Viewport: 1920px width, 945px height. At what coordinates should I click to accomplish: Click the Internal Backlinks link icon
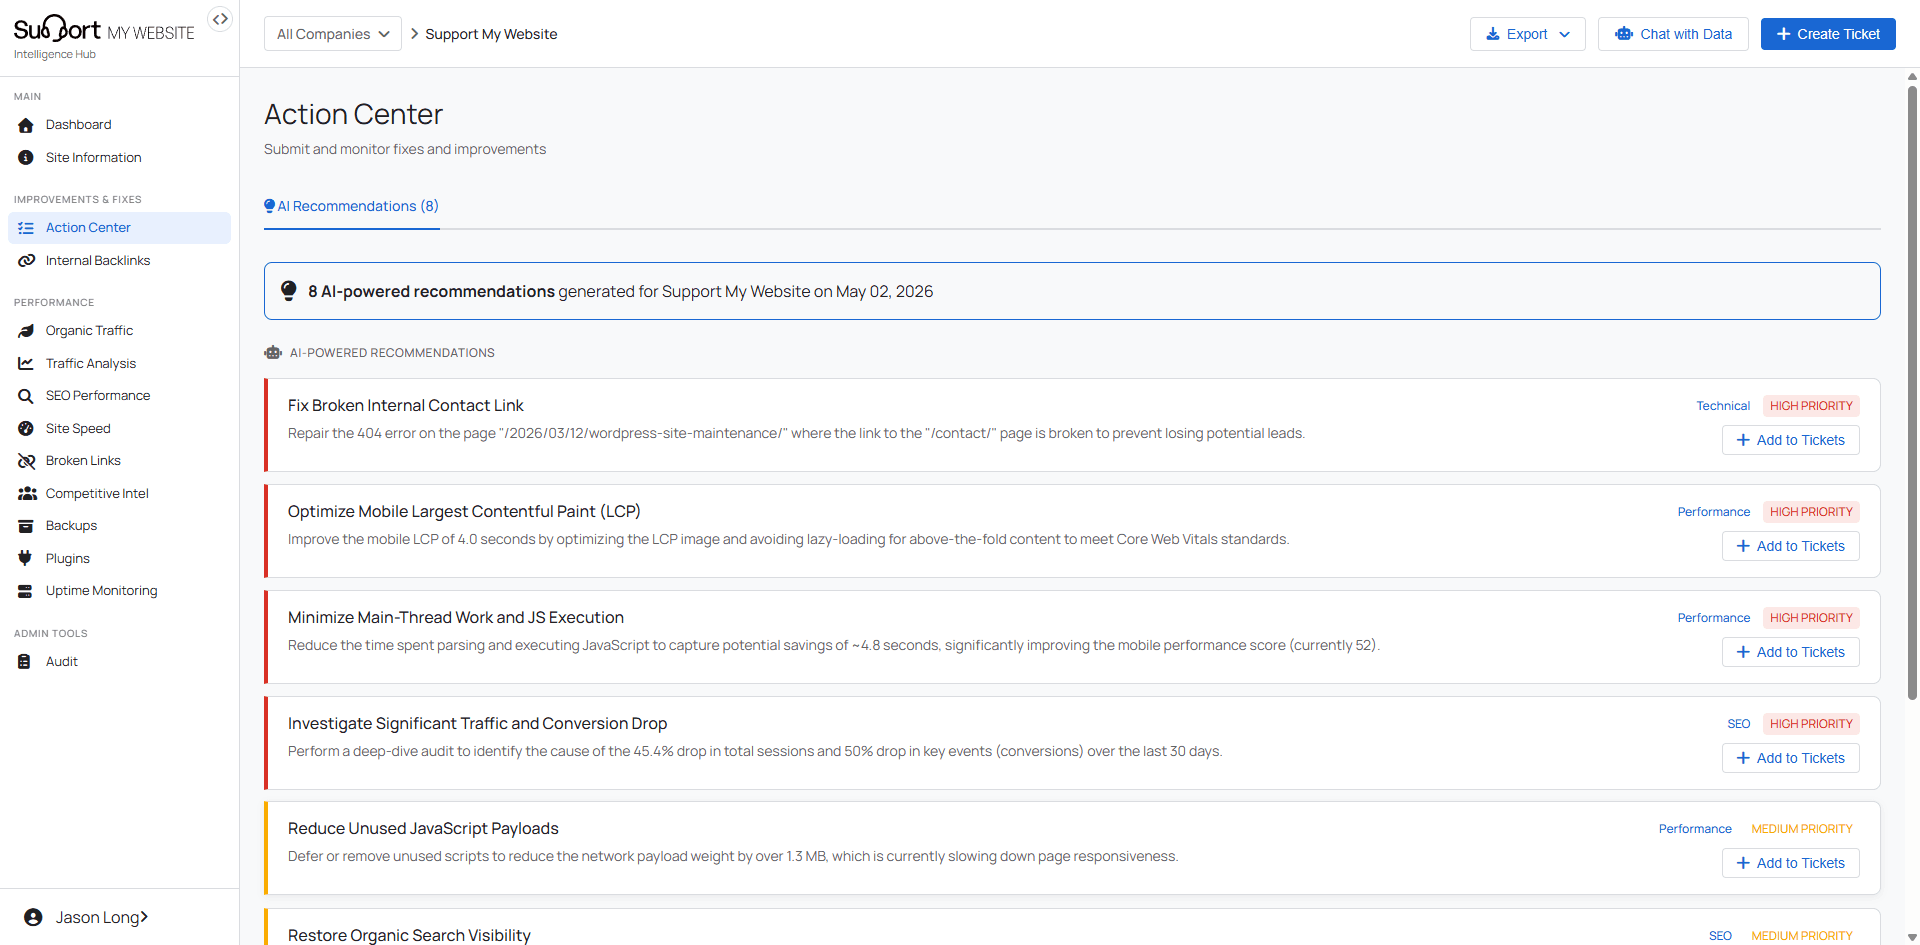(26, 261)
